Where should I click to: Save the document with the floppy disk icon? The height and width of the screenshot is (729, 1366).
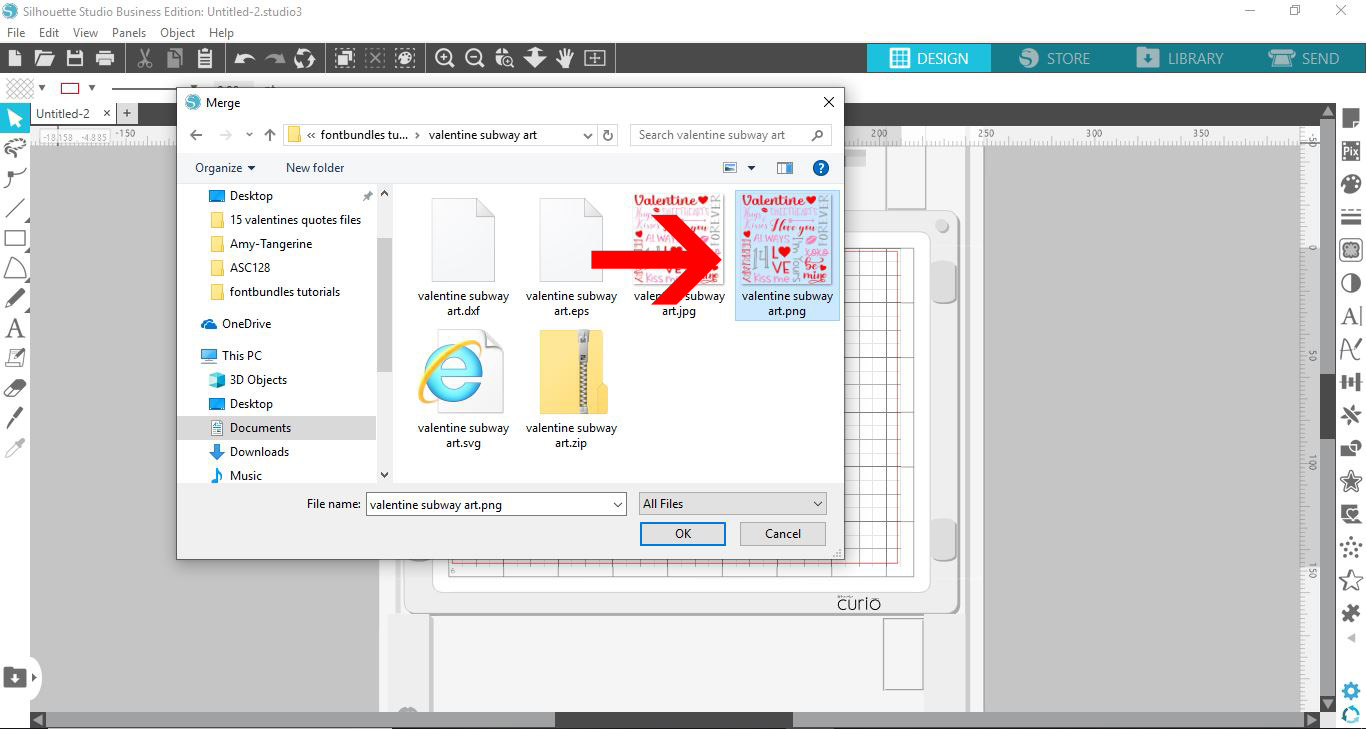(x=75, y=58)
